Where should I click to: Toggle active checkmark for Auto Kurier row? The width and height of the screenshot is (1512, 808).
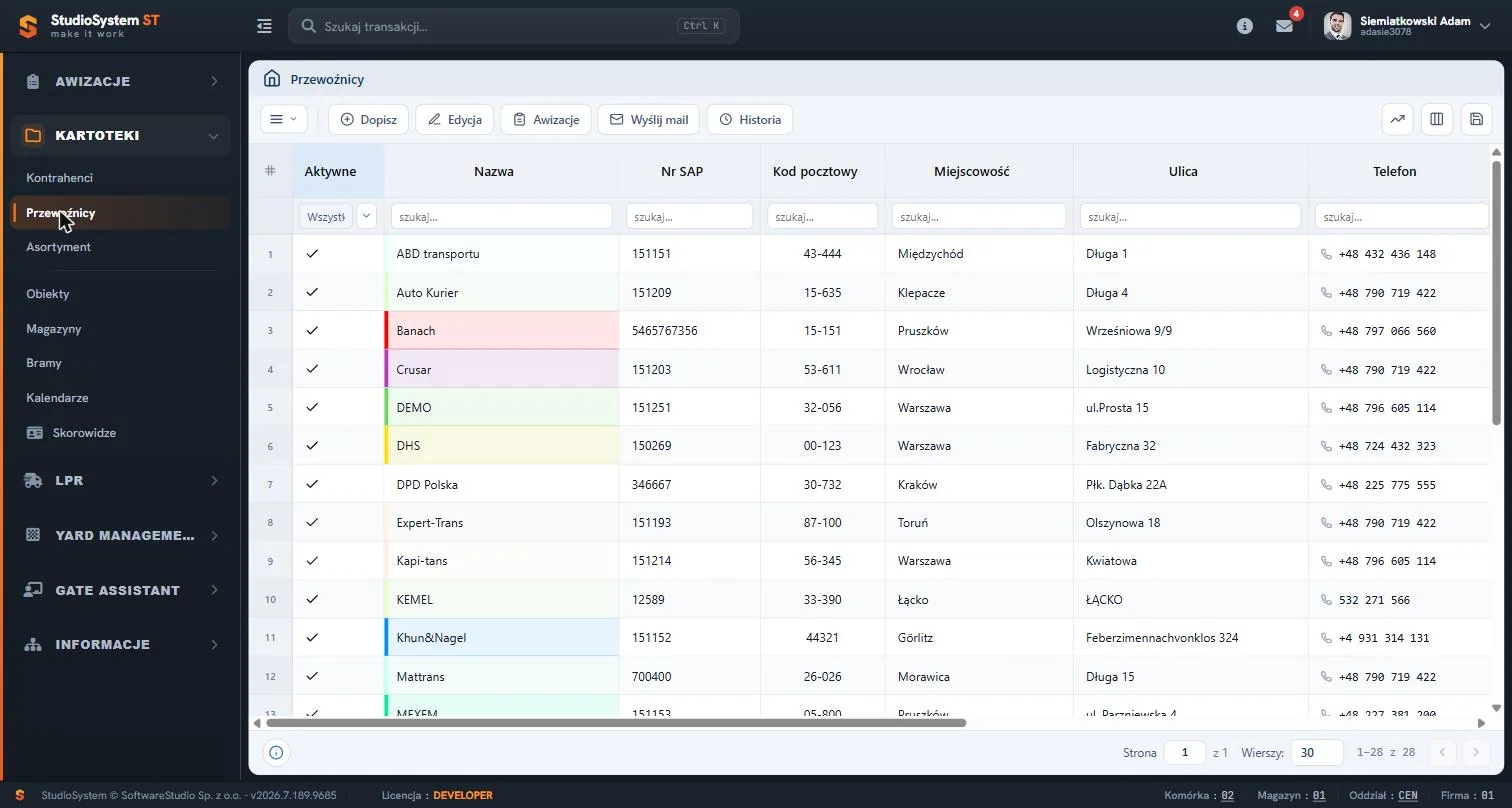click(x=312, y=292)
